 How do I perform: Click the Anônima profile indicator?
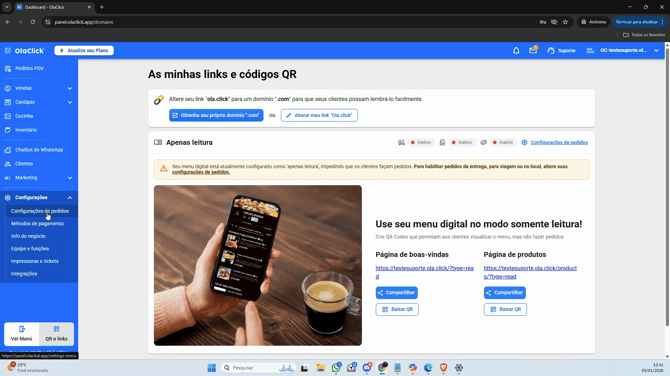pyautogui.click(x=594, y=22)
